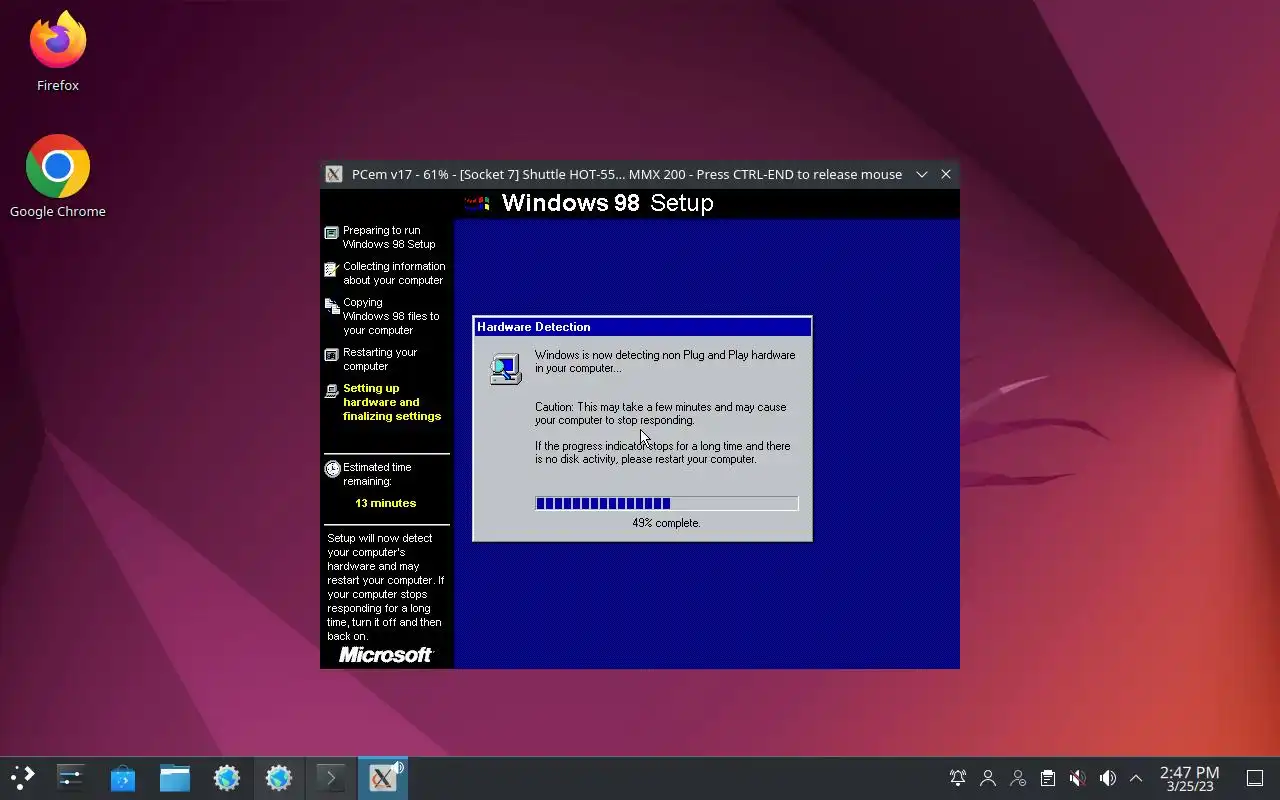
Task: Open the Konsole terminal taskbar icon
Action: point(331,778)
